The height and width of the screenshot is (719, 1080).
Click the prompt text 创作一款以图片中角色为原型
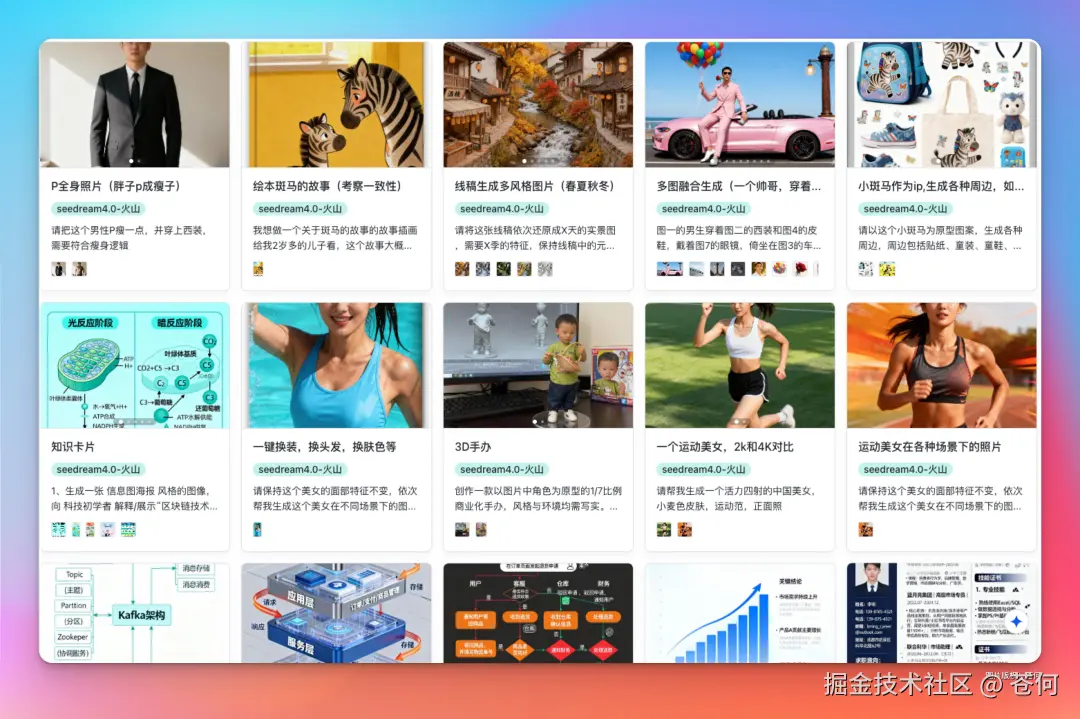pos(538,499)
